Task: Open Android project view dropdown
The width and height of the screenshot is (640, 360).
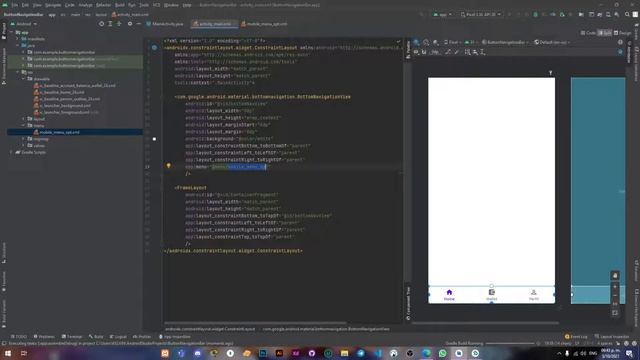Action: click(x=24, y=24)
